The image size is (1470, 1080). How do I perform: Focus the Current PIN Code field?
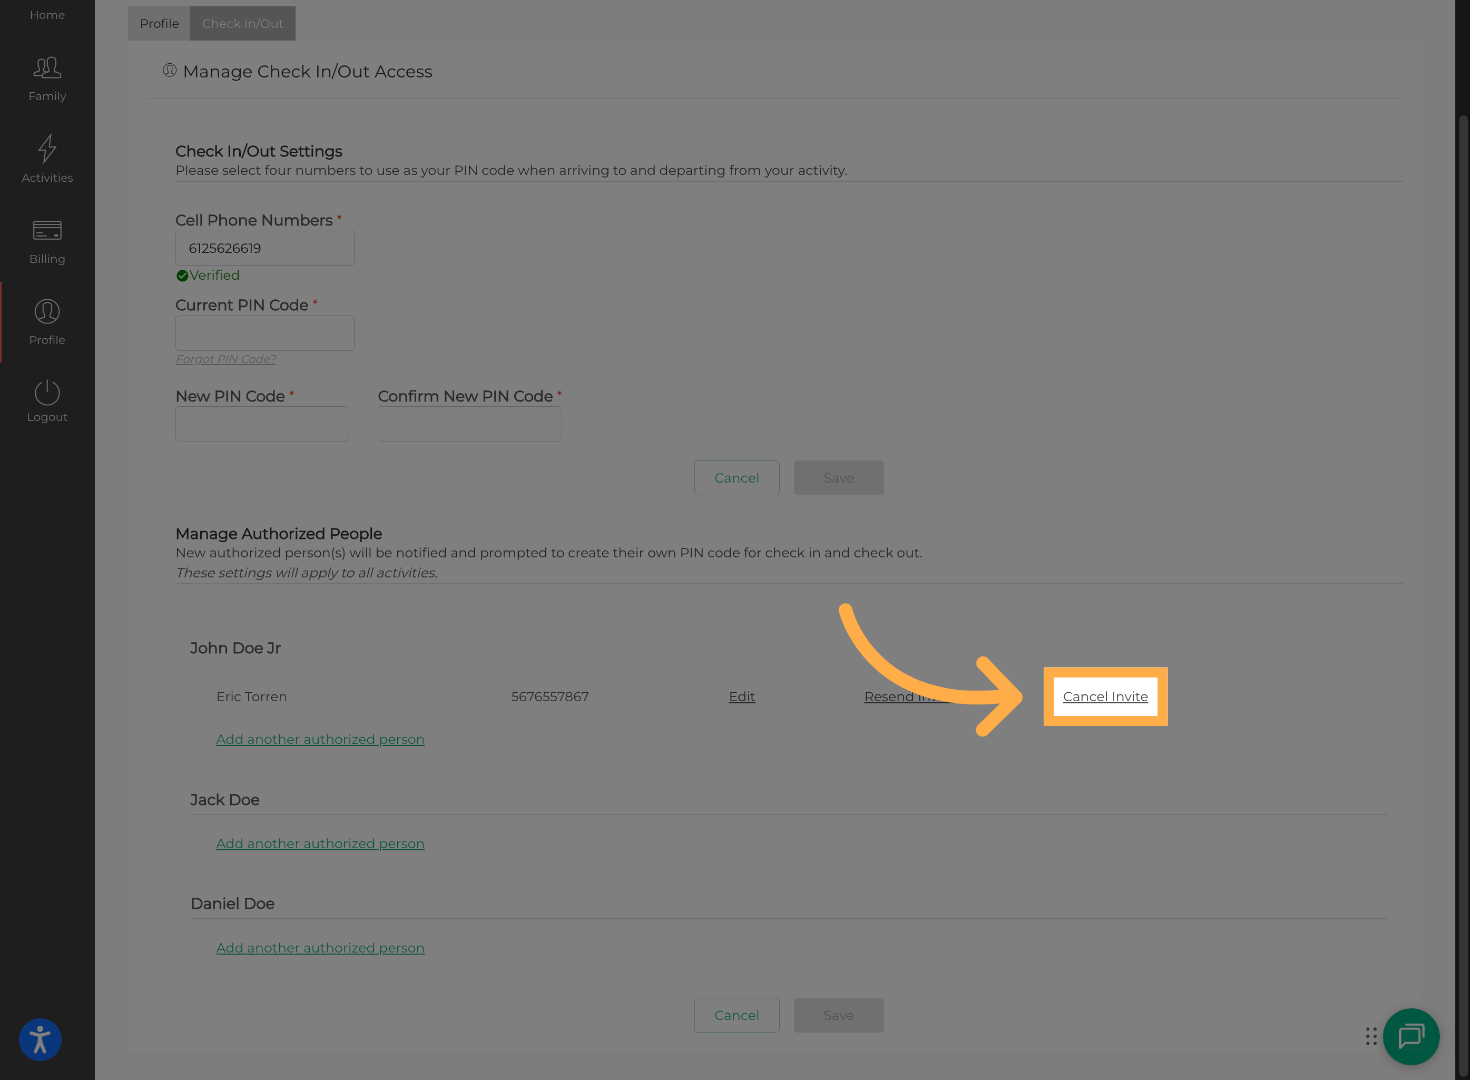coord(265,333)
